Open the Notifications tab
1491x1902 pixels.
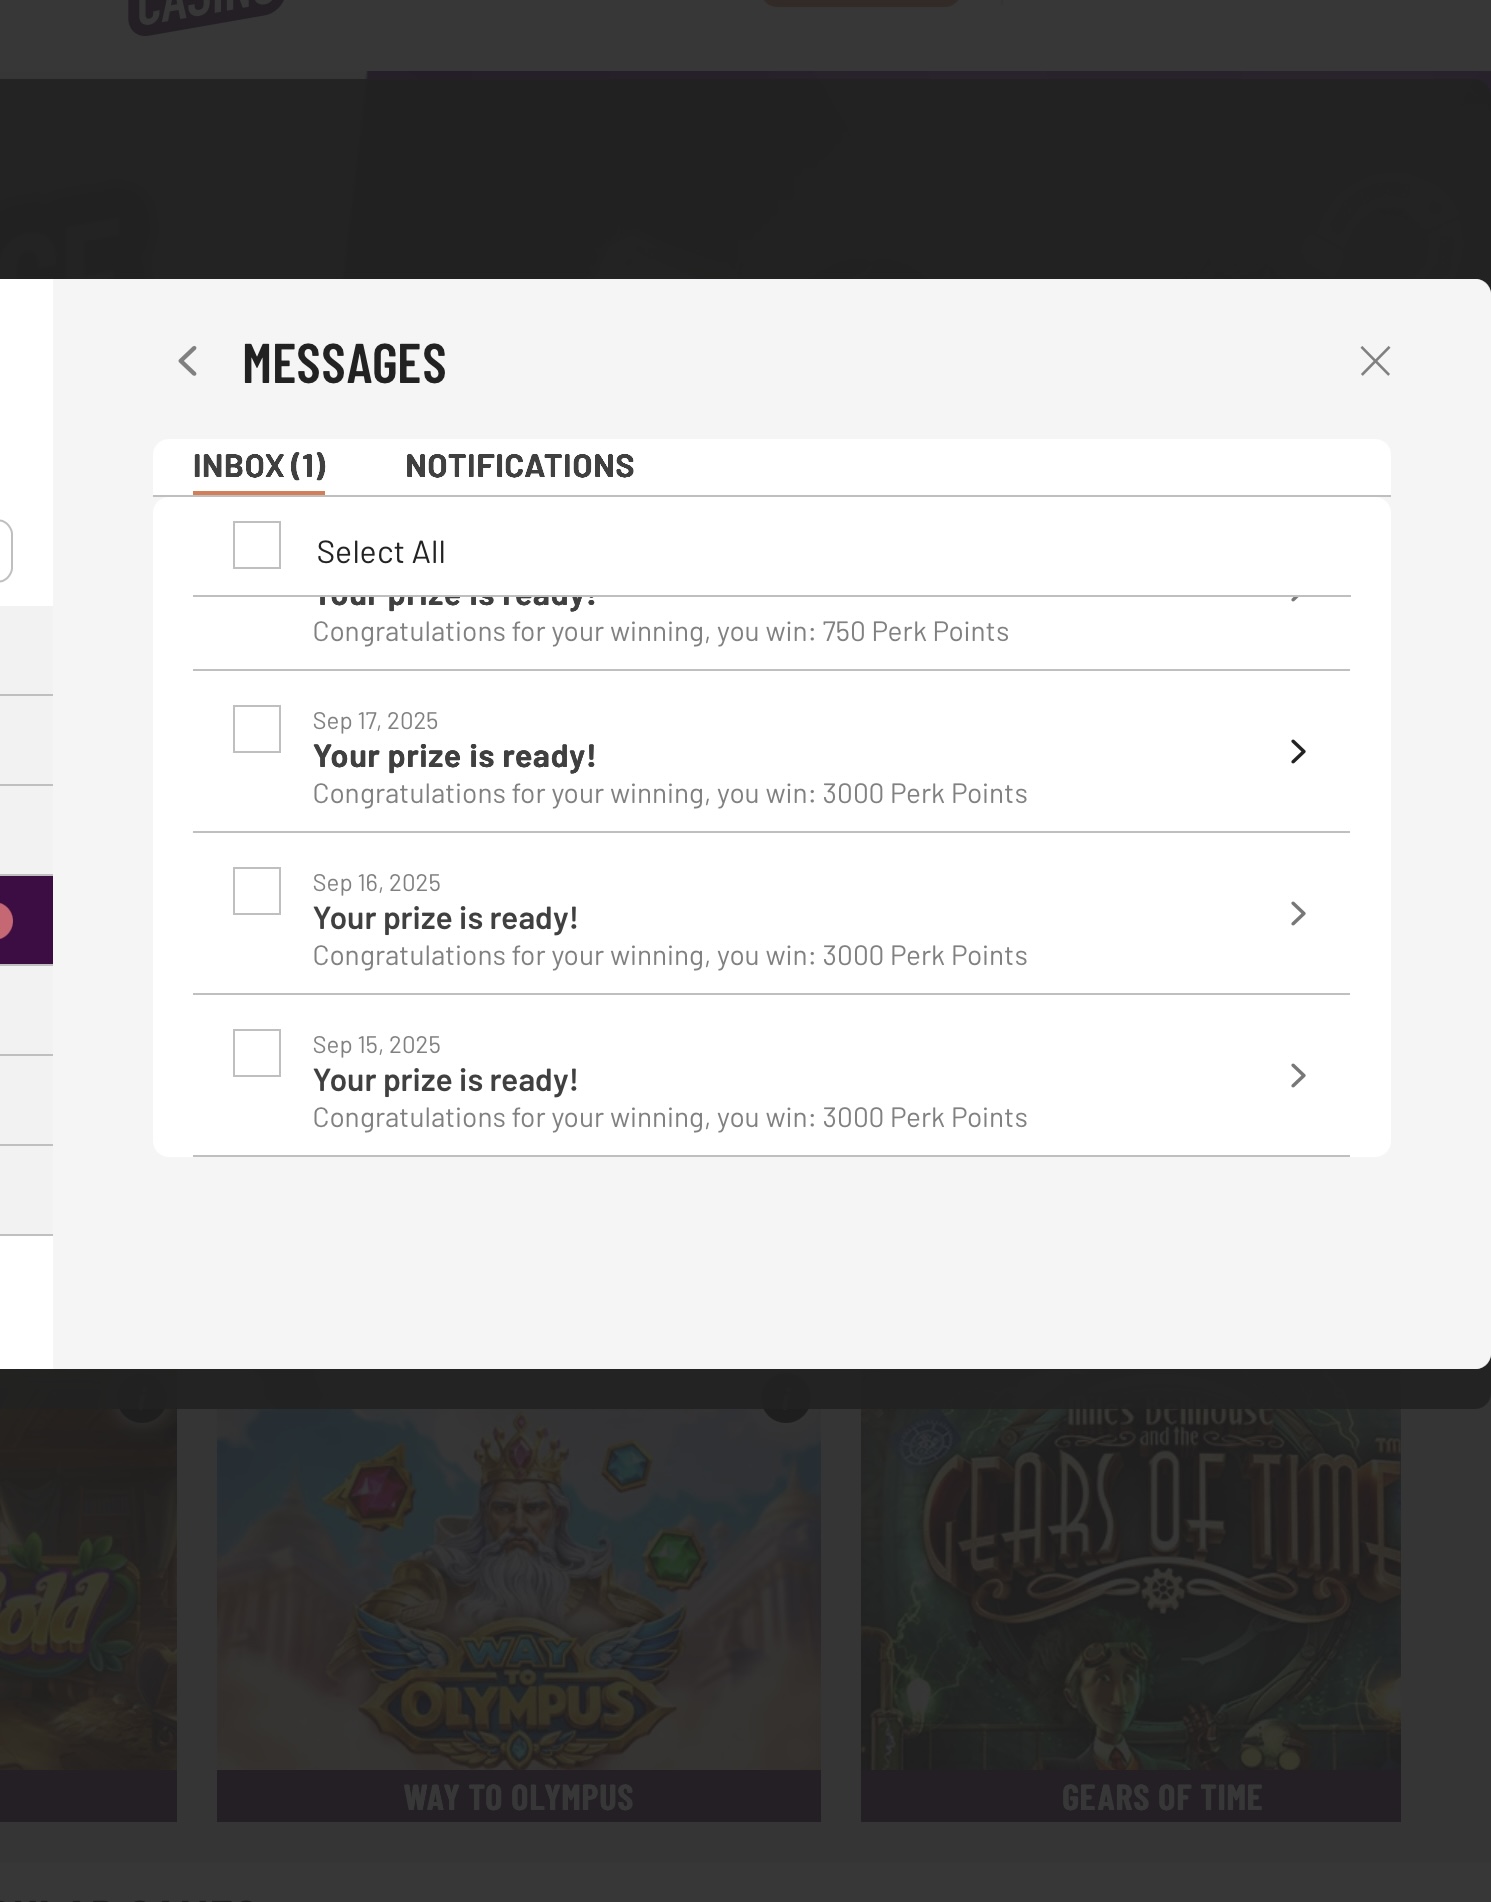[519, 466]
